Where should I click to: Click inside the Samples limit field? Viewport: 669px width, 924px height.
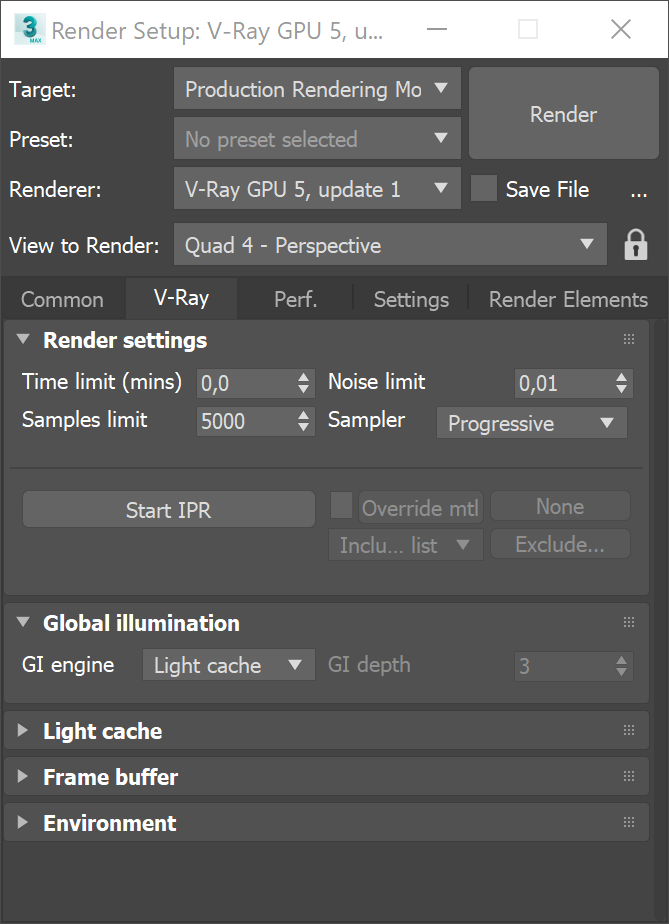[x=240, y=422]
